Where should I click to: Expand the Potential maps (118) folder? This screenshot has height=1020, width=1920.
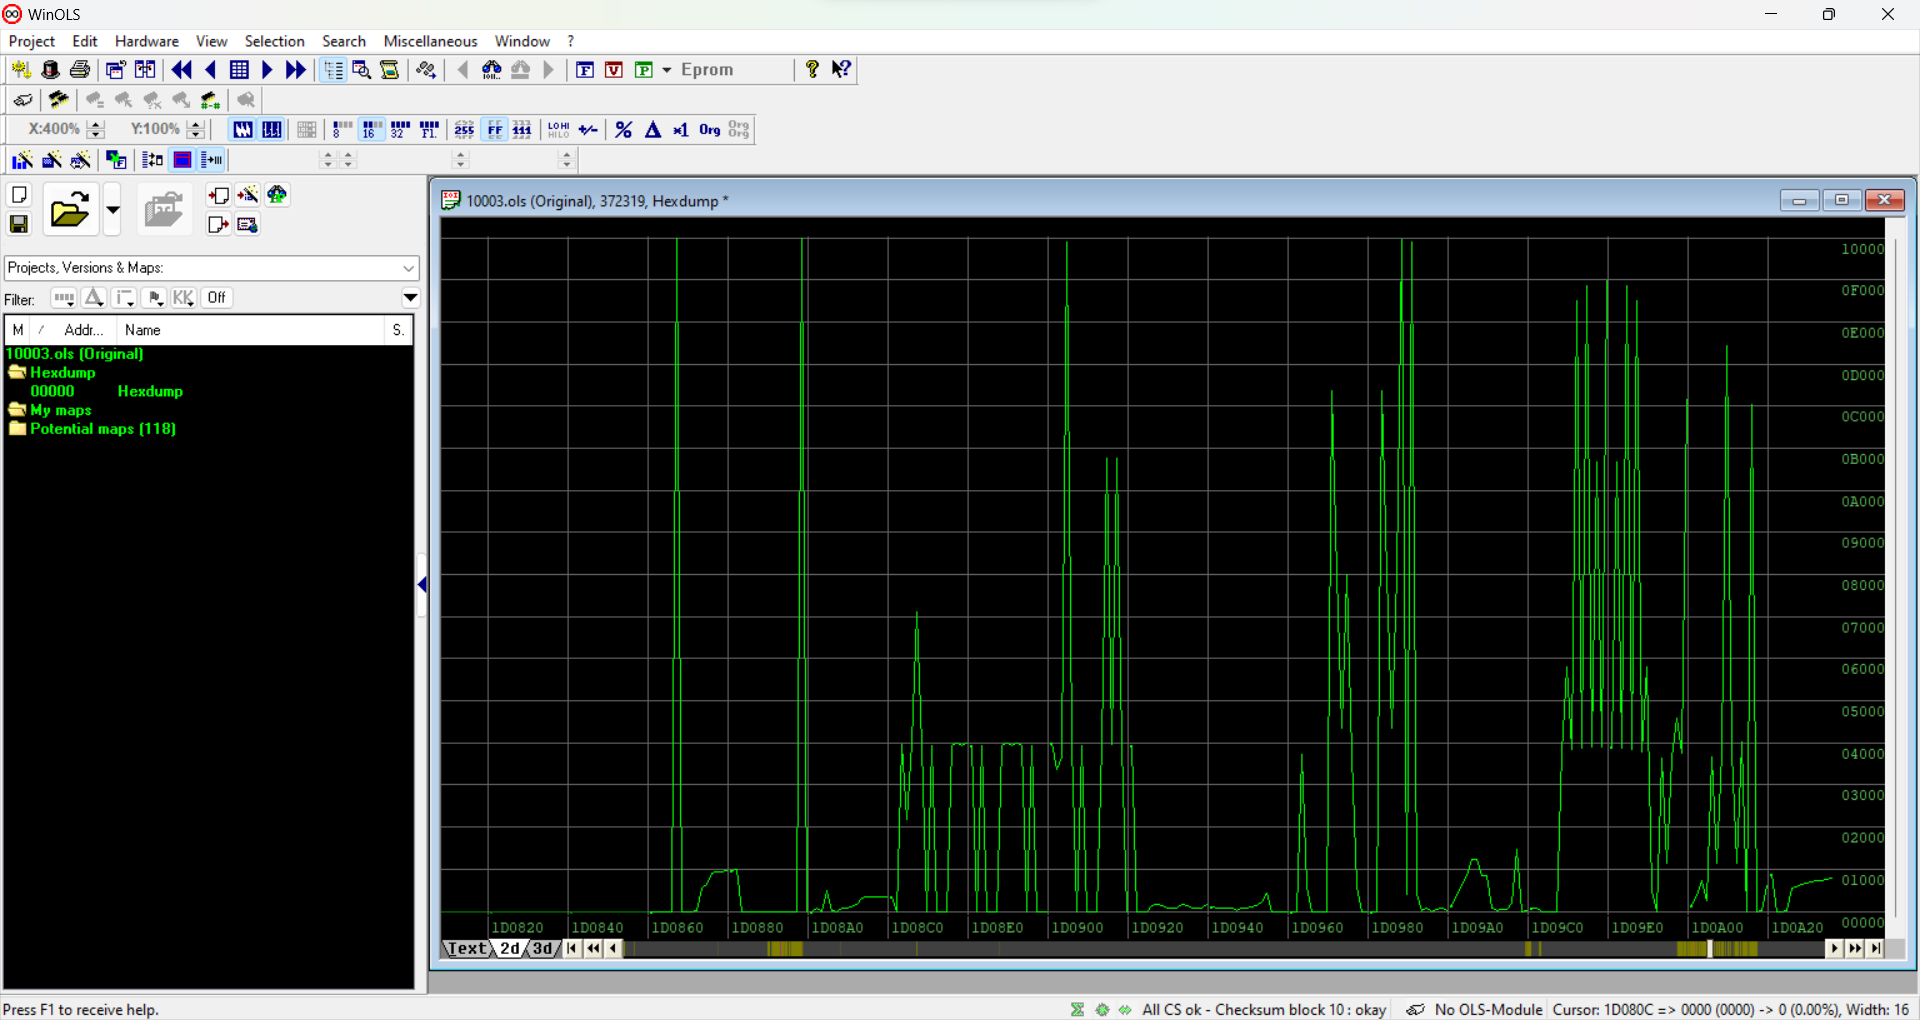[x=17, y=429]
